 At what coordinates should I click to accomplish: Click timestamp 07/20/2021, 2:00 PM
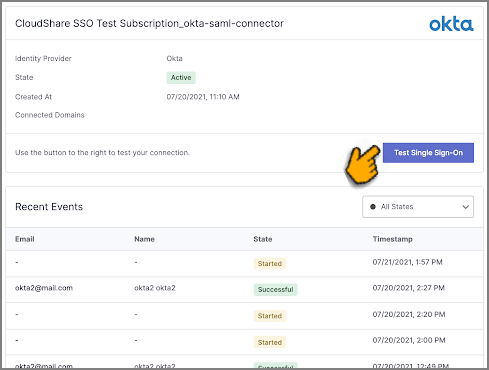[409, 340]
